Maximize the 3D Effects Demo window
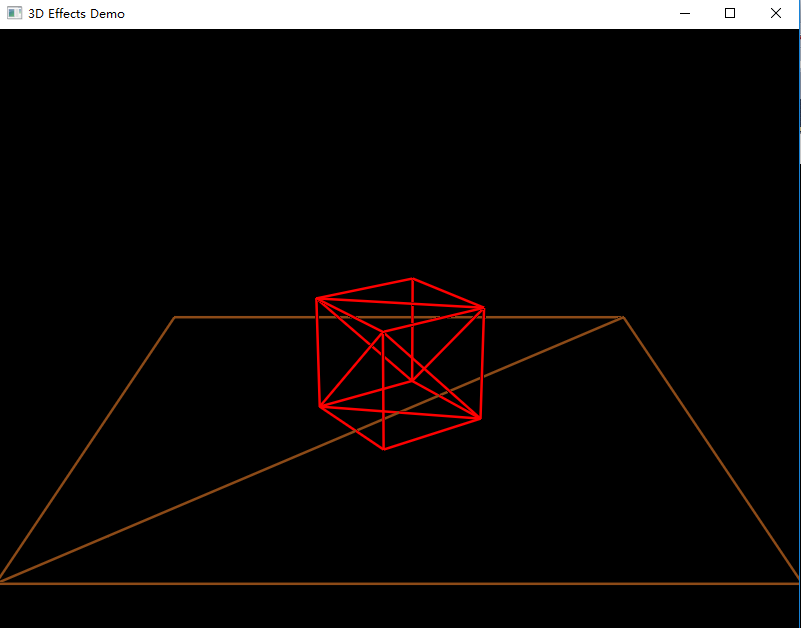Viewport: 801px width, 628px height. 729,13
